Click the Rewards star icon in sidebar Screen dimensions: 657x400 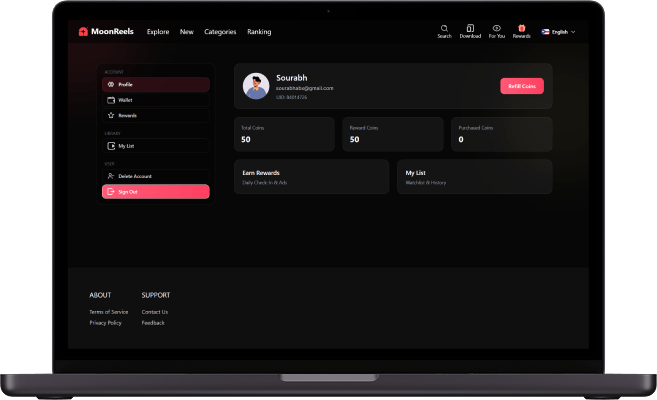tap(111, 115)
